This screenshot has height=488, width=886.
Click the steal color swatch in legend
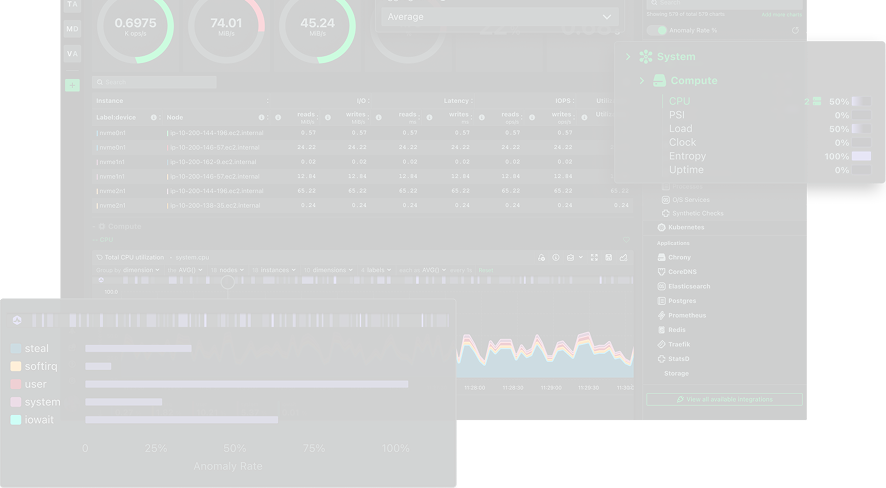pos(16,348)
